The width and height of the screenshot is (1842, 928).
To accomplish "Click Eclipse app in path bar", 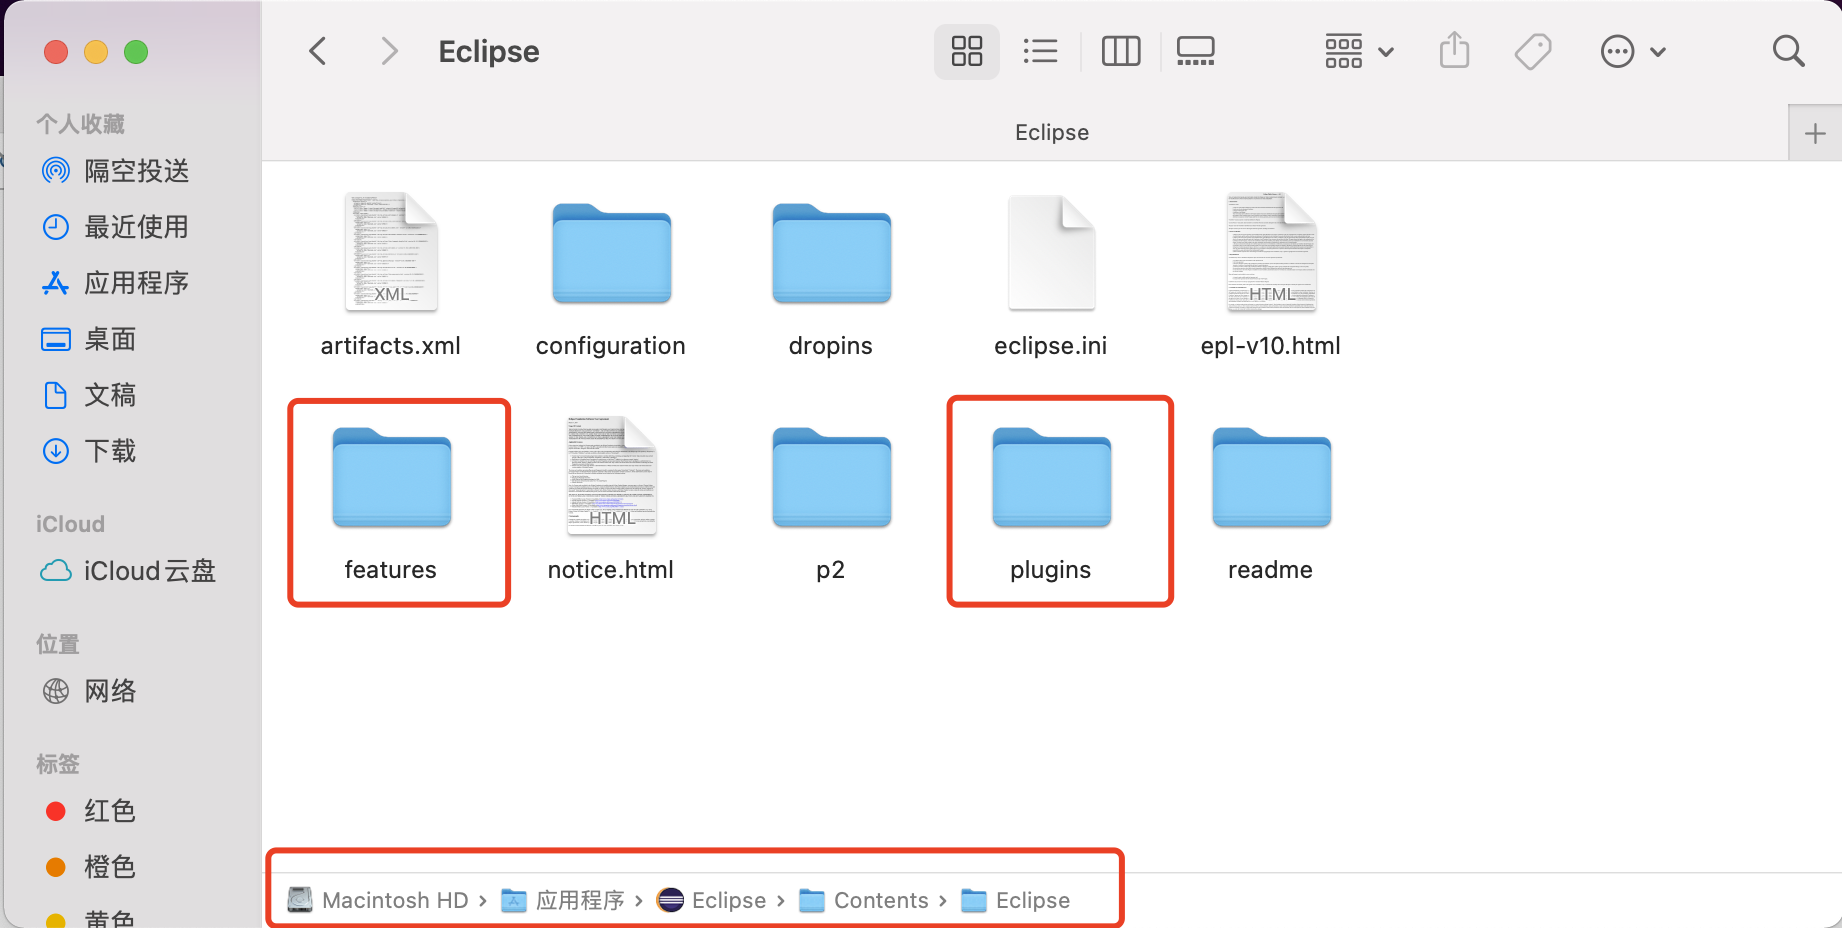I will pyautogui.click(x=712, y=900).
